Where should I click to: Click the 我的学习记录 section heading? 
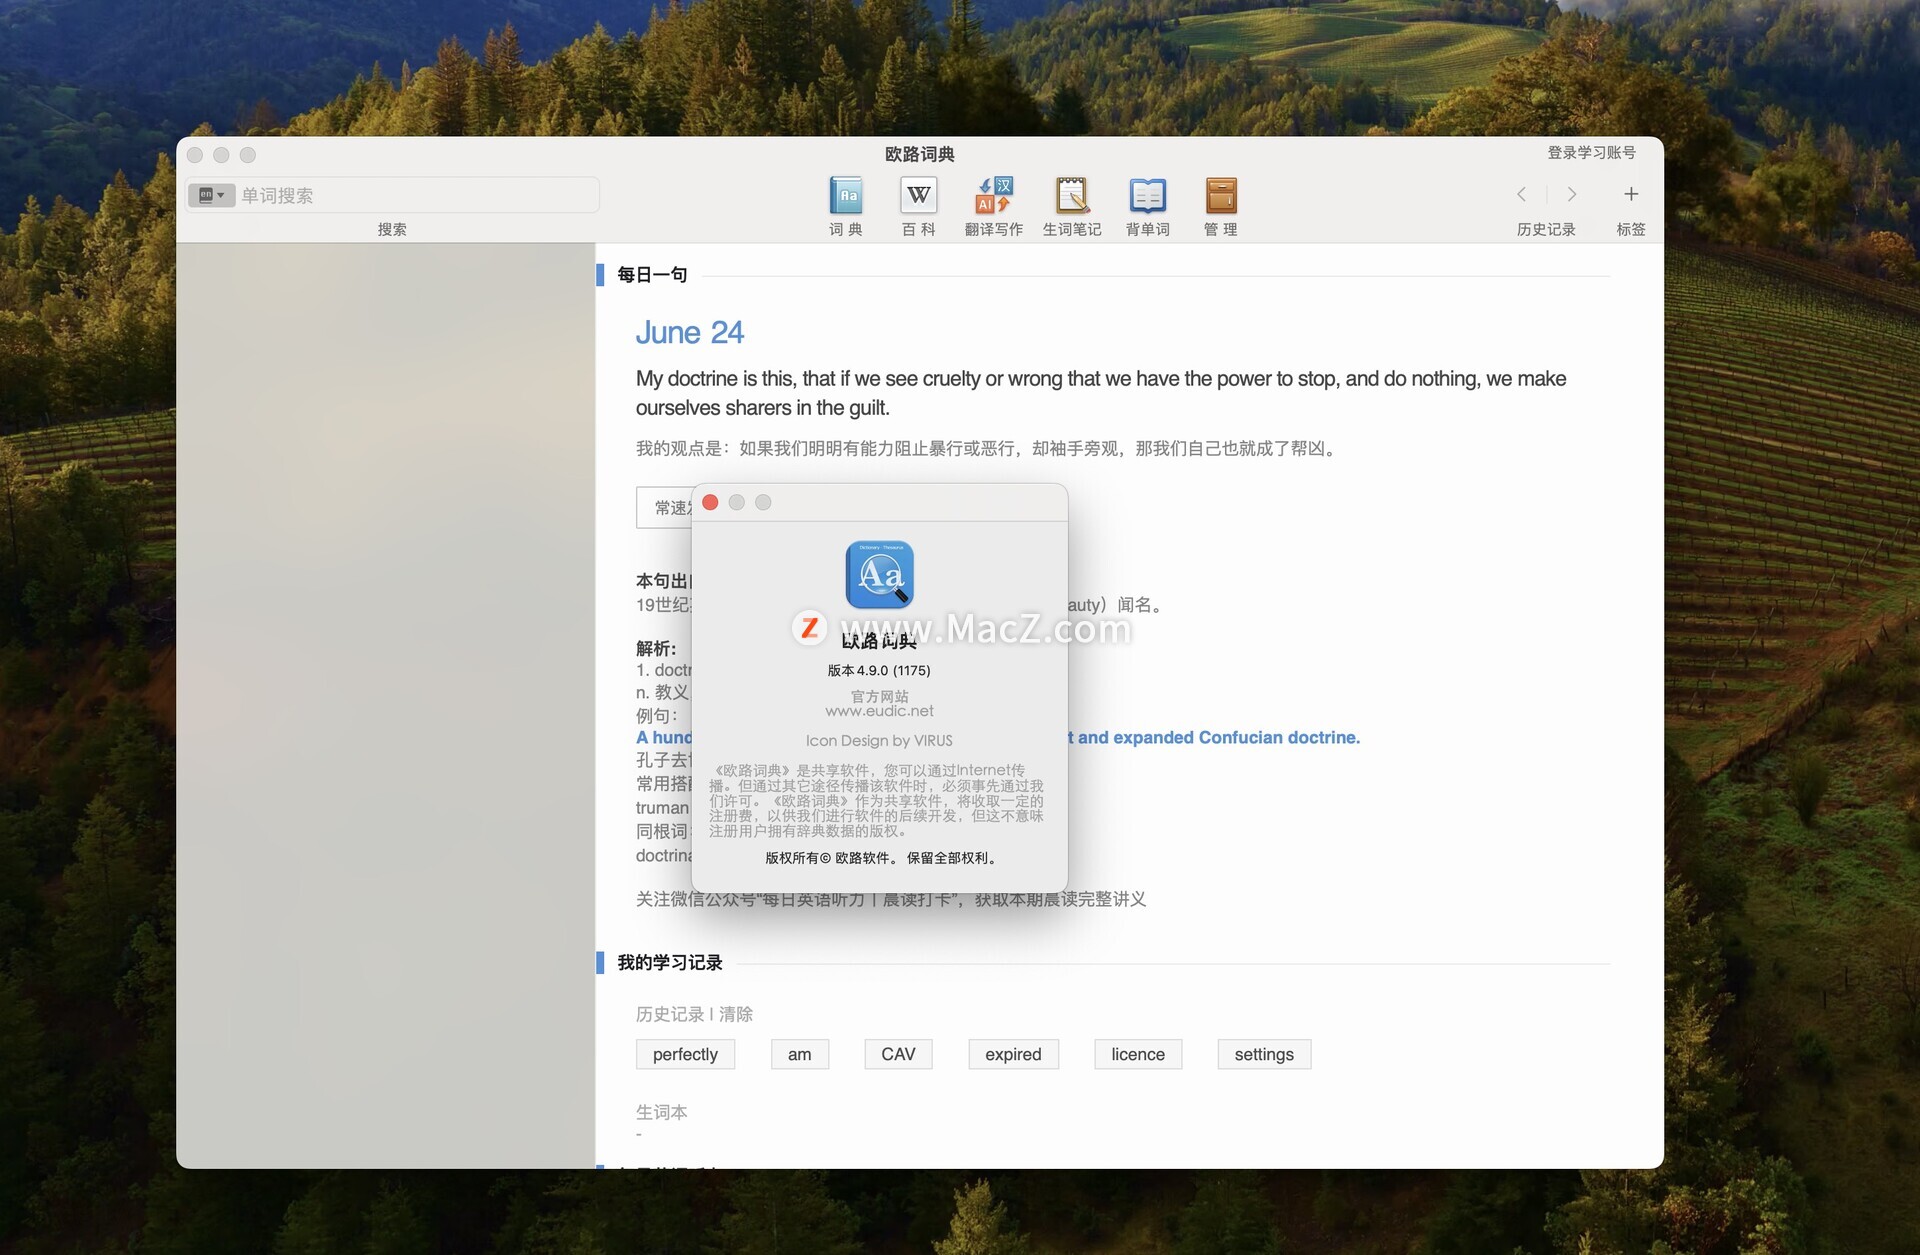[x=670, y=962]
